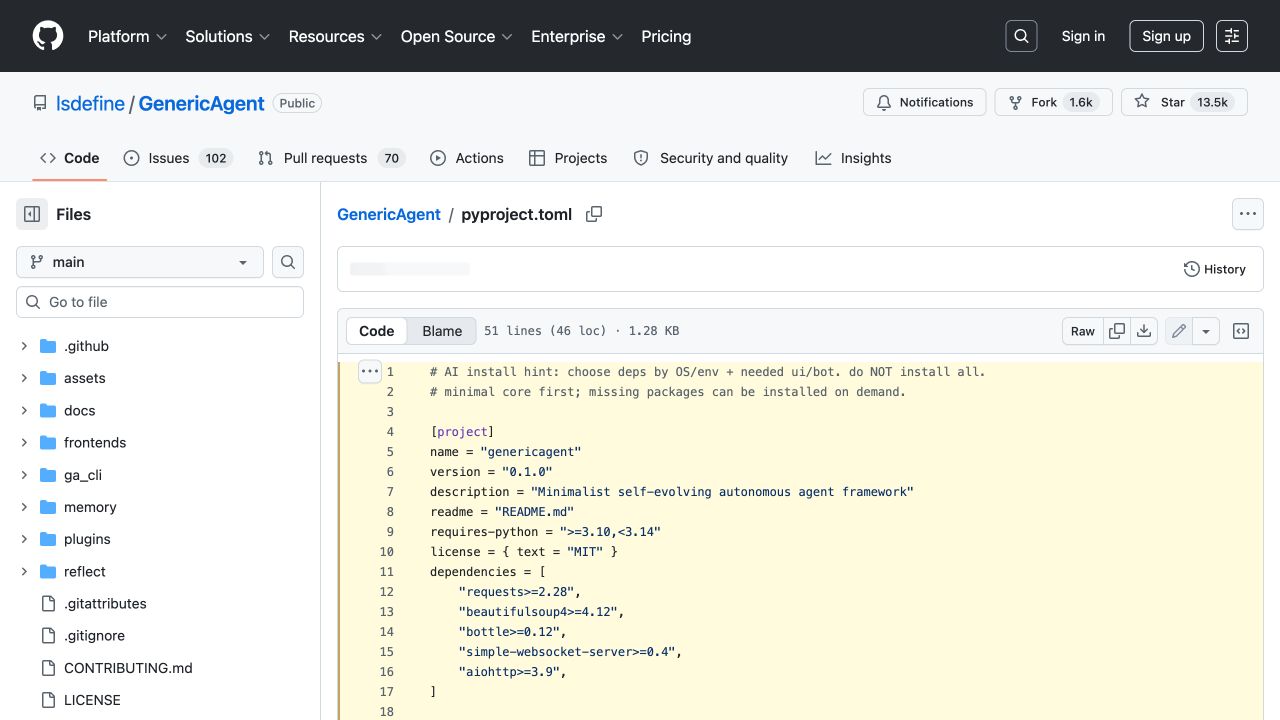
Task: Open the .gitattributes file
Action: [x=105, y=603]
